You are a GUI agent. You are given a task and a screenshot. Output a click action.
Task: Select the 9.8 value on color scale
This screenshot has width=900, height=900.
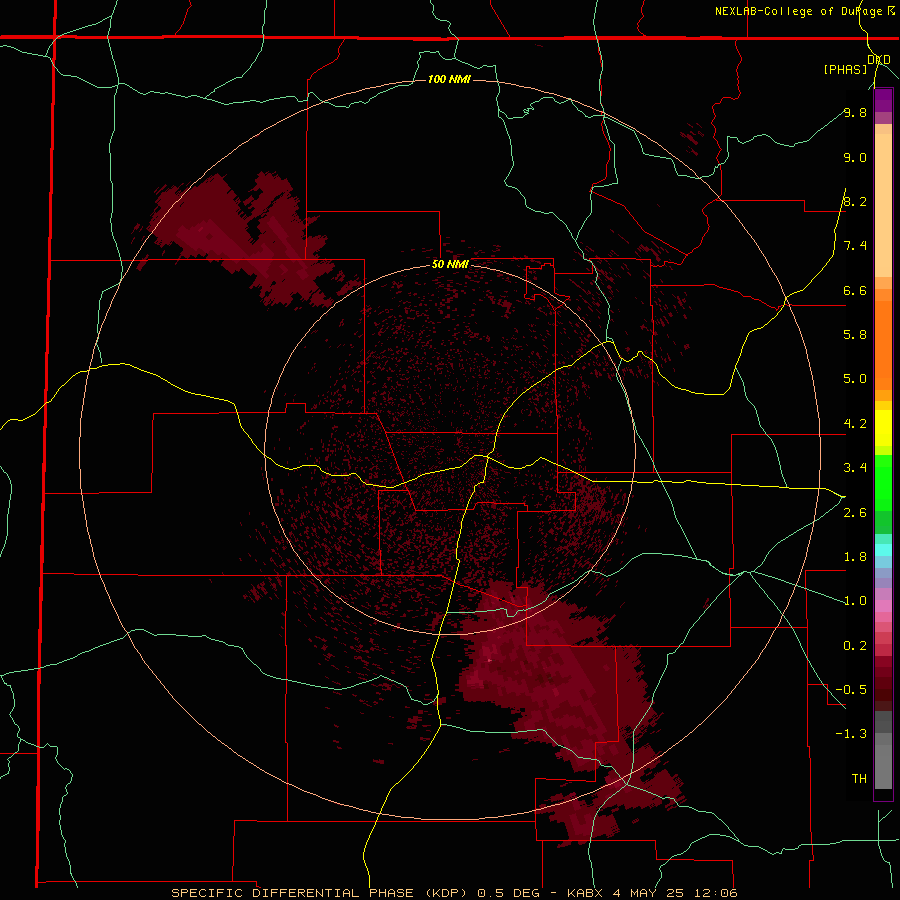[855, 112]
